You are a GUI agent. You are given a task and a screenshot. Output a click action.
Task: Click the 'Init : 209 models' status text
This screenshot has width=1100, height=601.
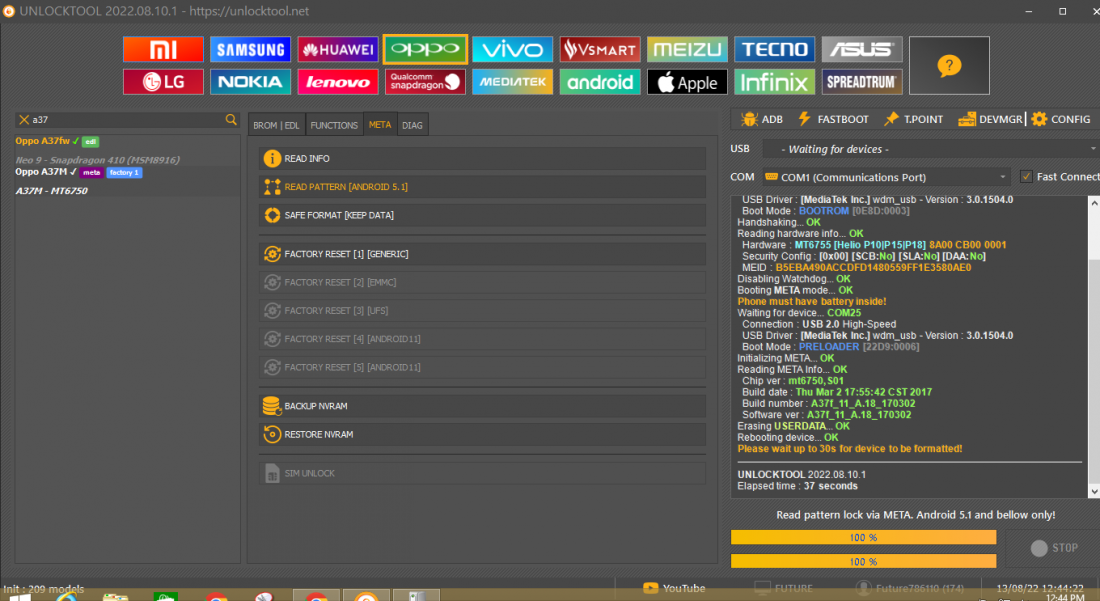click(43, 589)
